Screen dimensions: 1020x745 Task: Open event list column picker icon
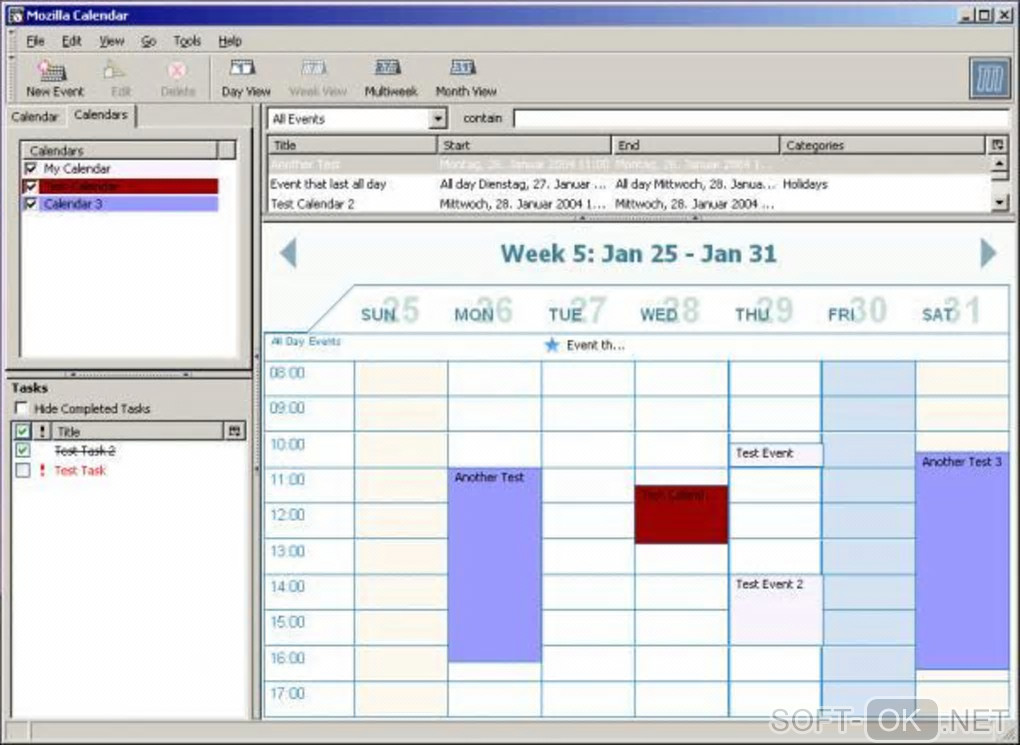coord(998,145)
